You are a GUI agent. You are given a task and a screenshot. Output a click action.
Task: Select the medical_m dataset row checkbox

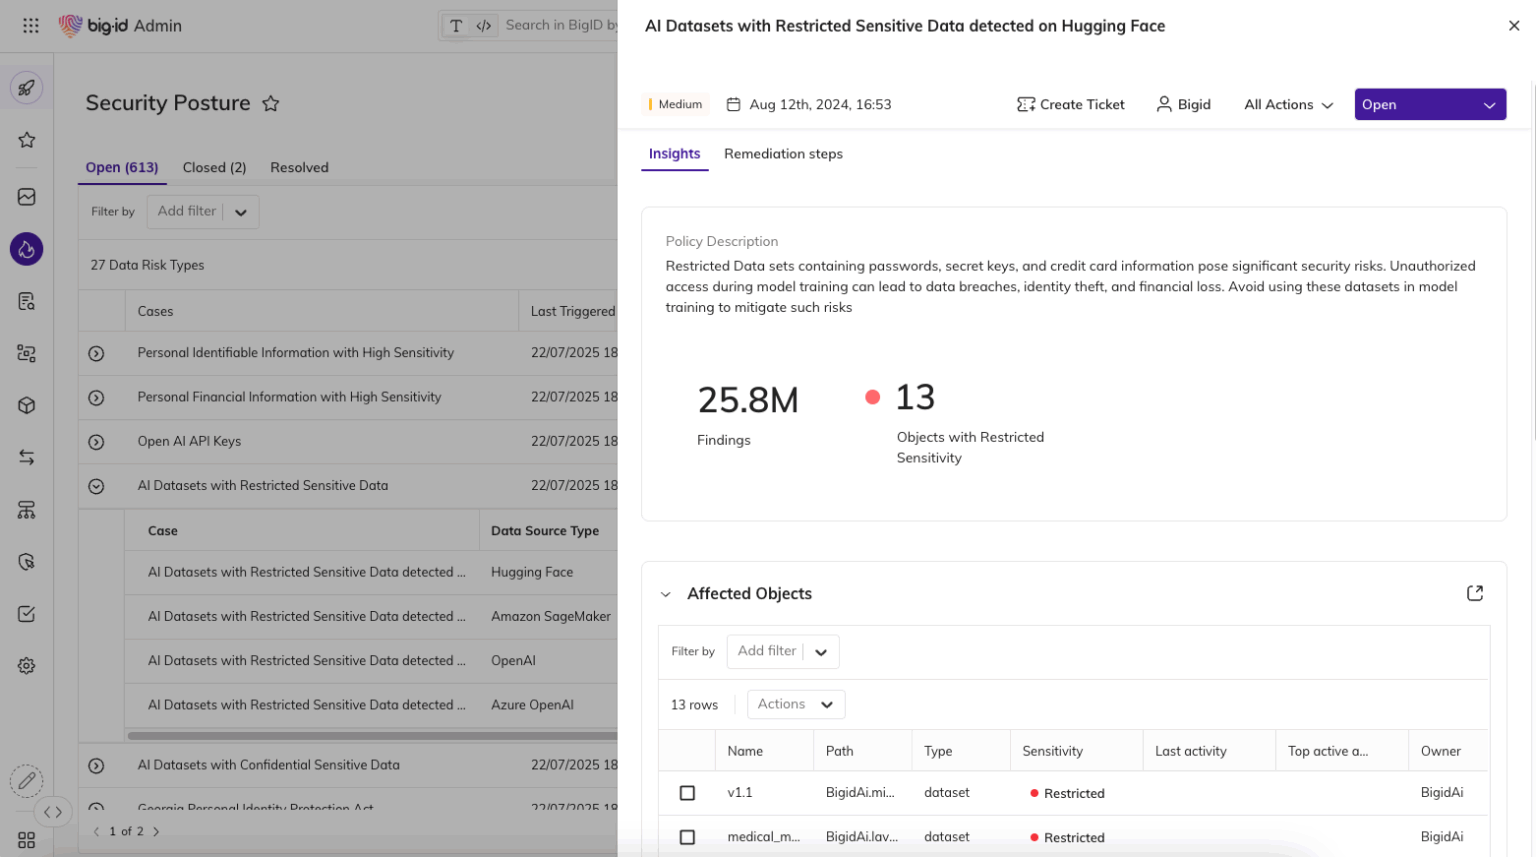pyautogui.click(x=687, y=837)
